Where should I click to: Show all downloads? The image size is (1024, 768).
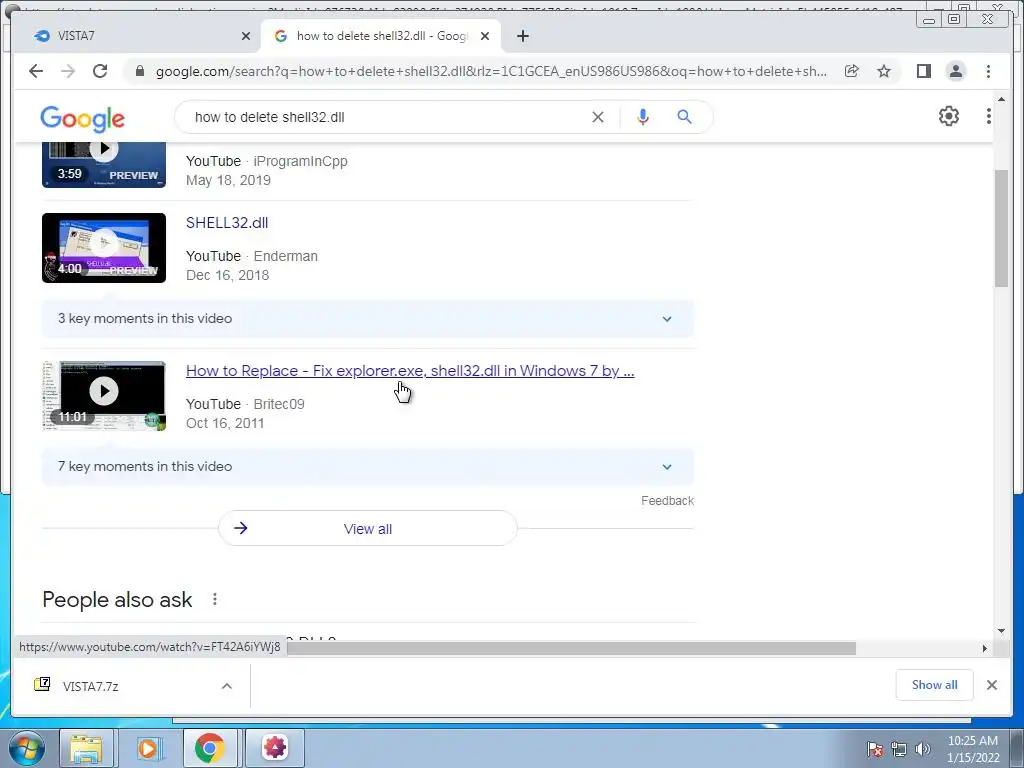934,684
